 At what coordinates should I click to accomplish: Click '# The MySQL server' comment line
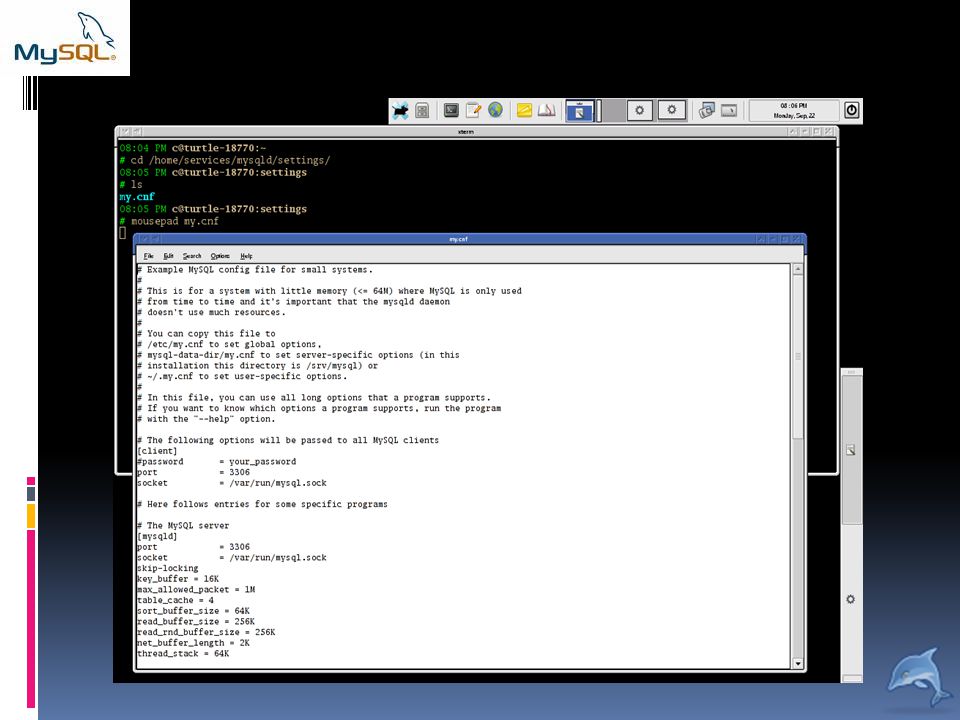[x=183, y=525]
